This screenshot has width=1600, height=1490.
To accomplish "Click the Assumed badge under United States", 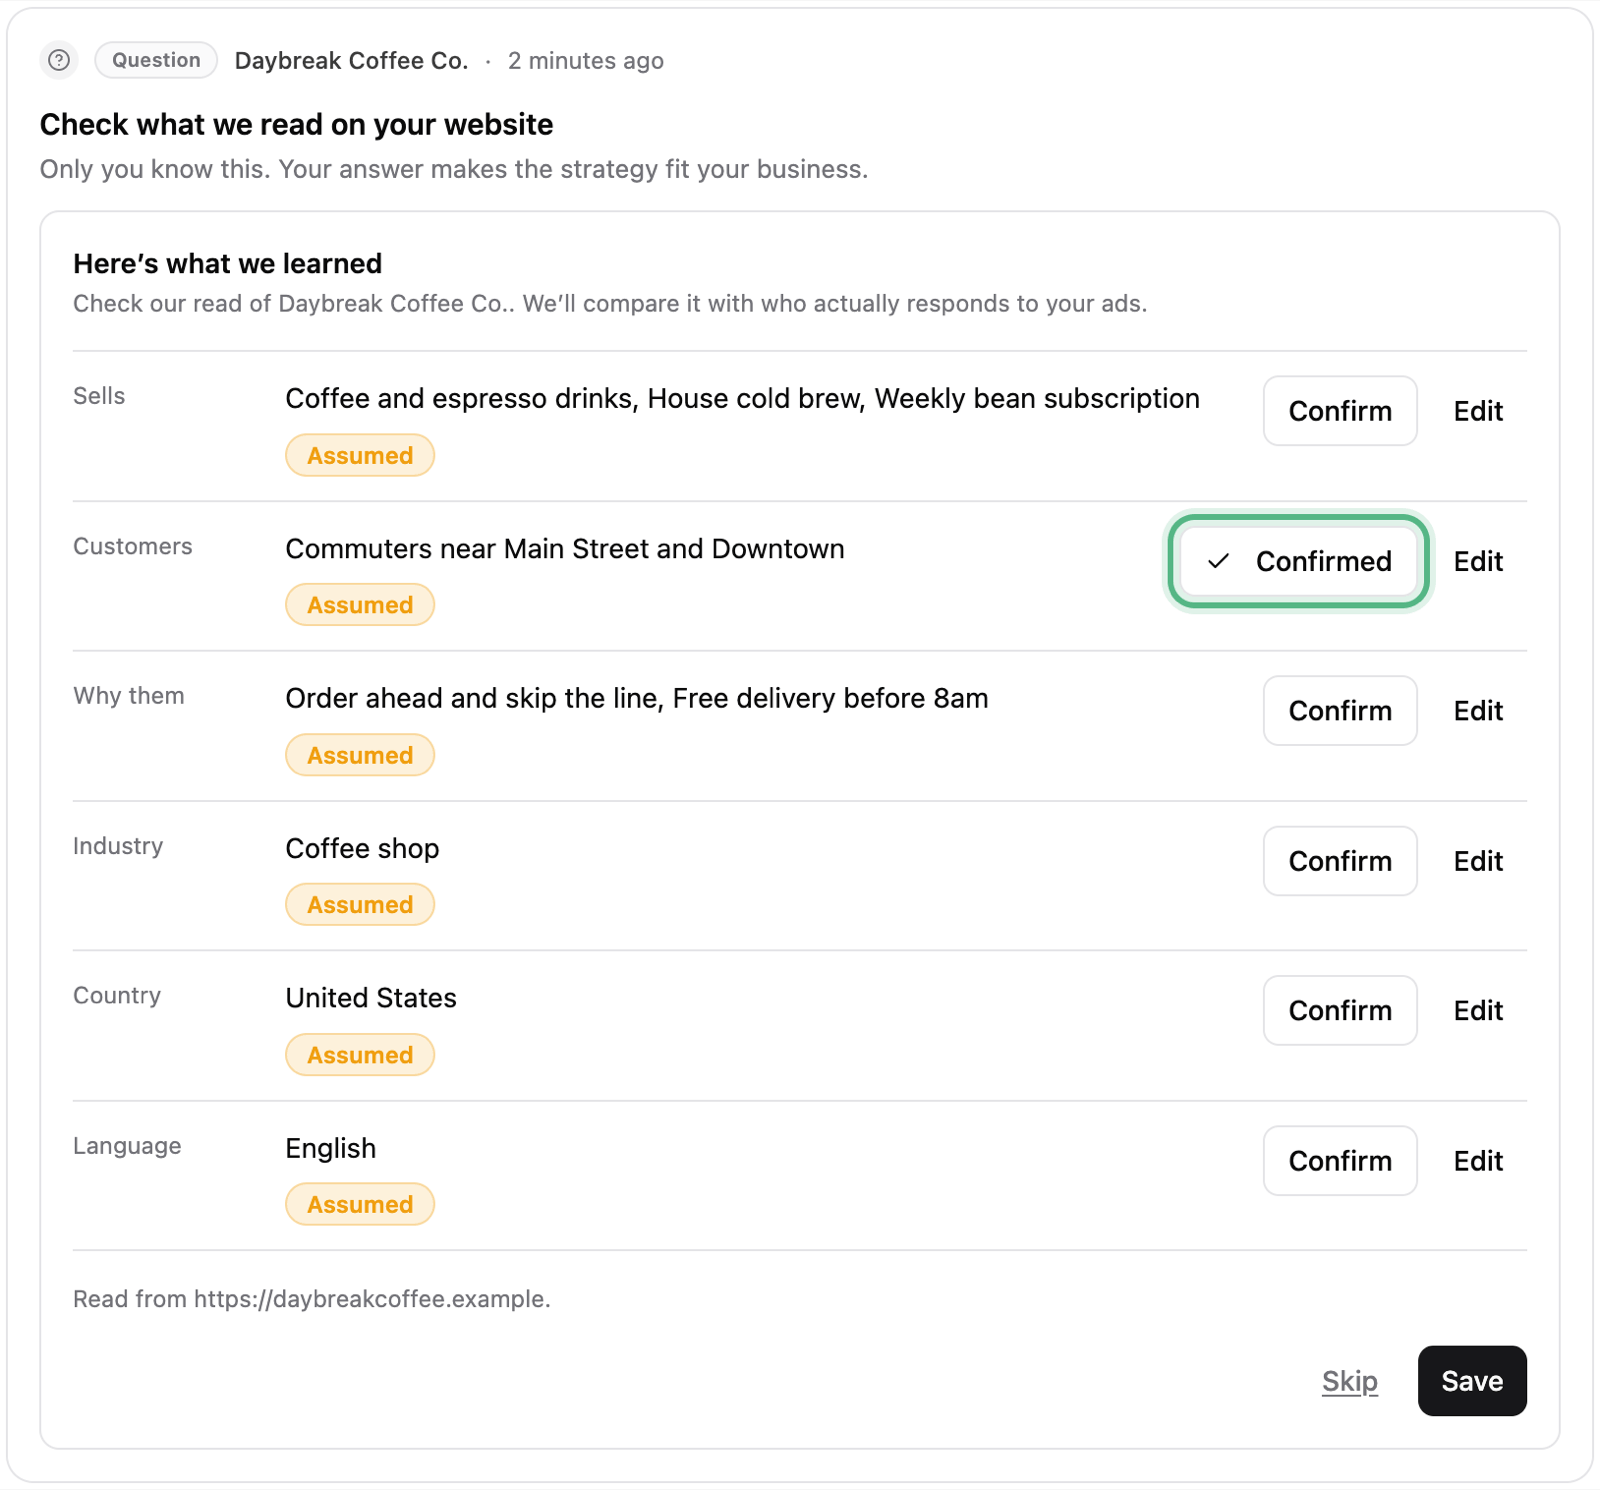I will click(x=360, y=1055).
